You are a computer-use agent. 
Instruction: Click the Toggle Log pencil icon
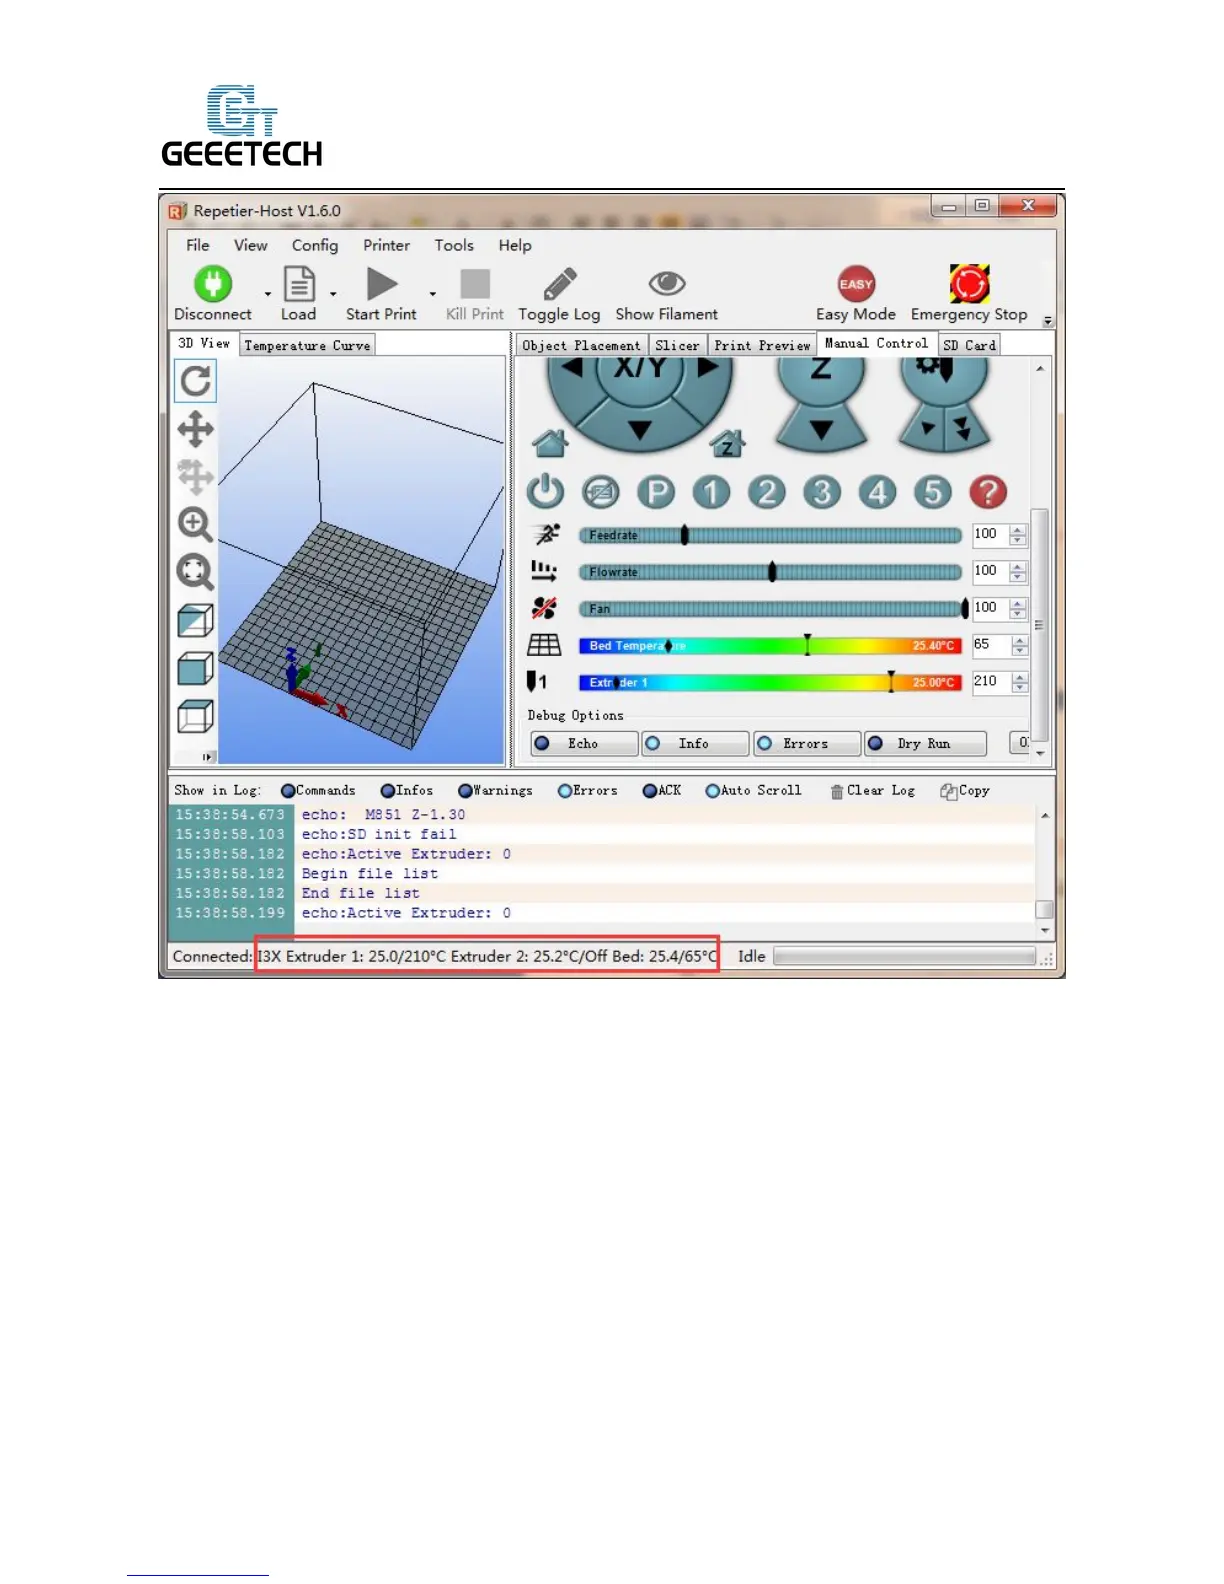[x=560, y=284]
